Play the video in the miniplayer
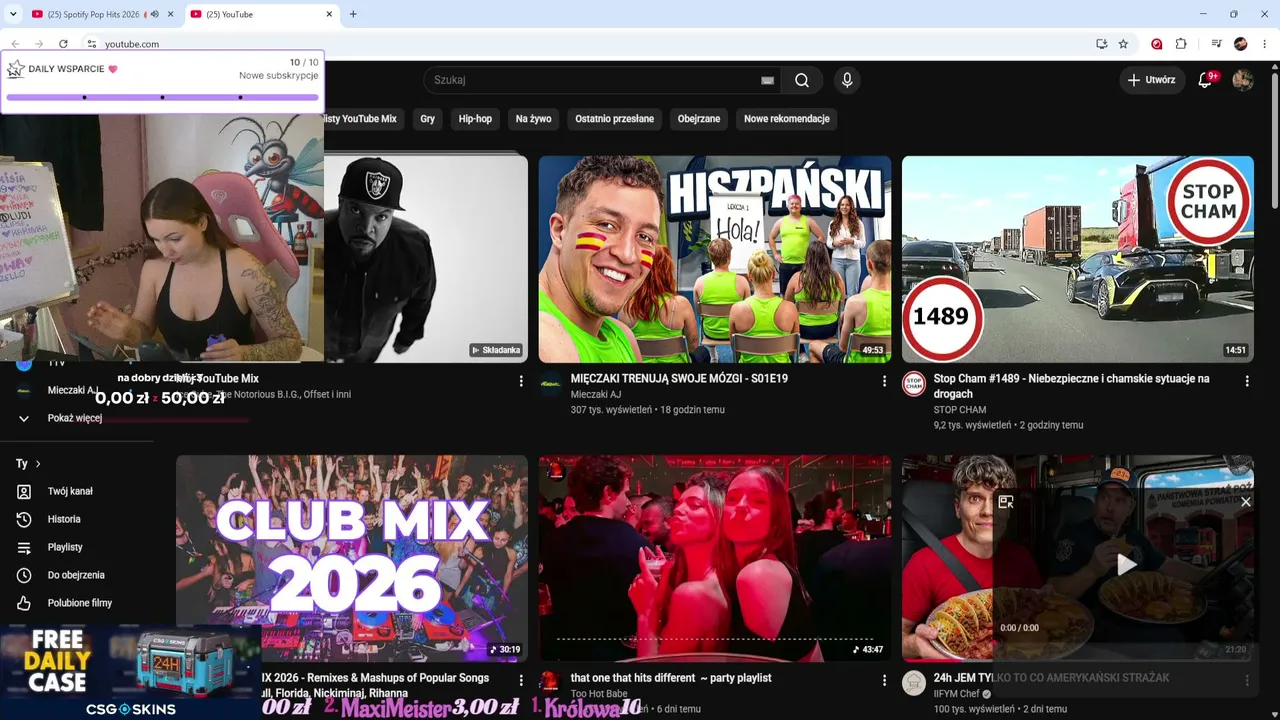1280x720 pixels. click(1126, 564)
